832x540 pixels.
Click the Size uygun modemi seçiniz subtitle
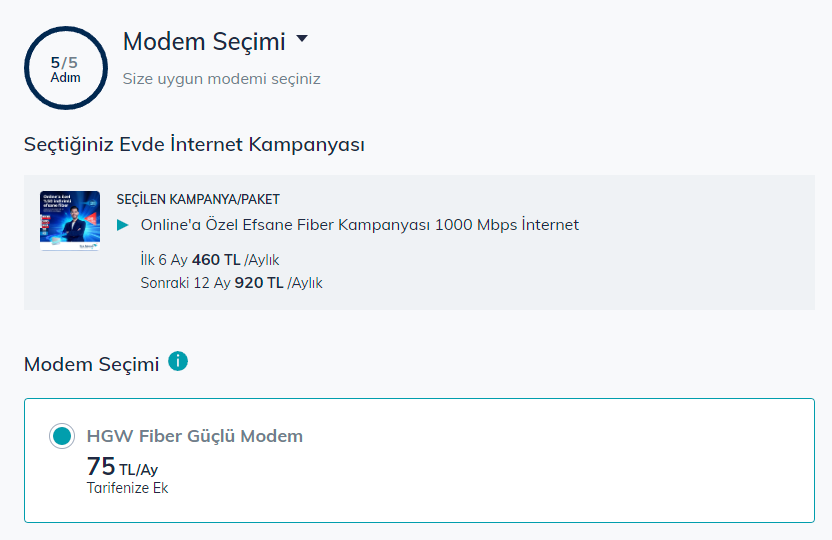point(221,78)
